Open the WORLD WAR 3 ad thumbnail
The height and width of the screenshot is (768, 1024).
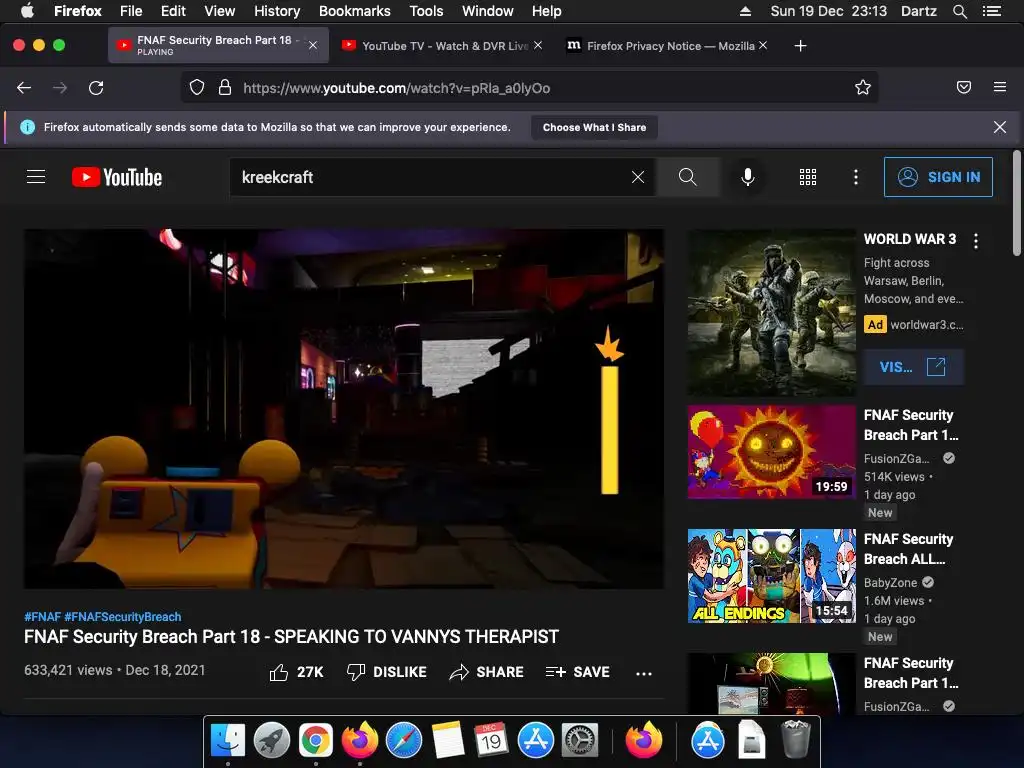point(772,312)
